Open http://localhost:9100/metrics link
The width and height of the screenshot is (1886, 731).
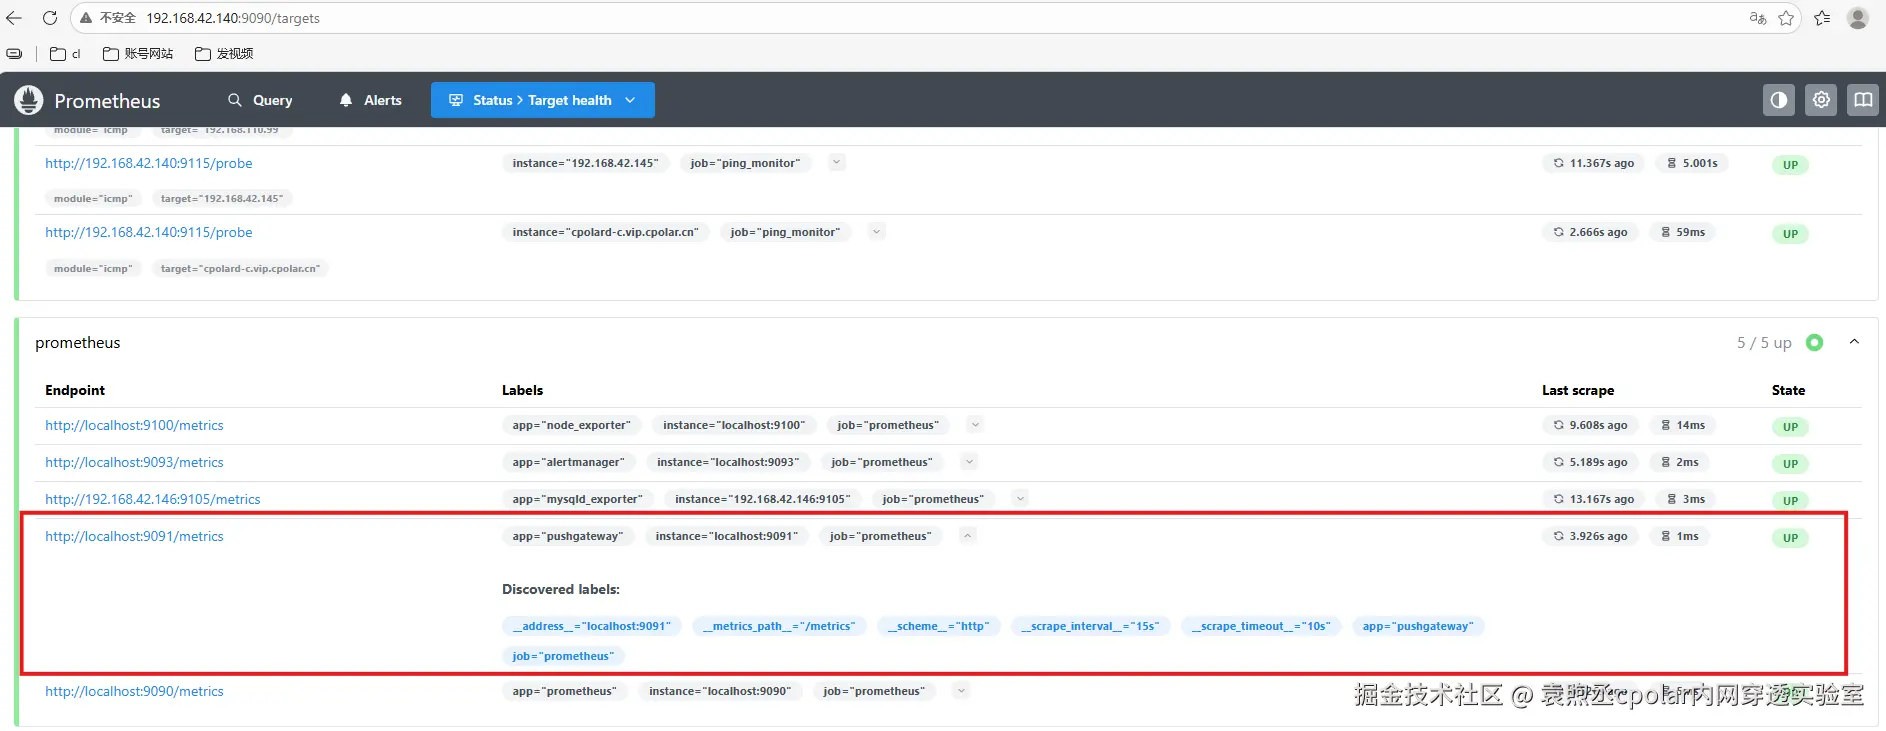tap(134, 425)
